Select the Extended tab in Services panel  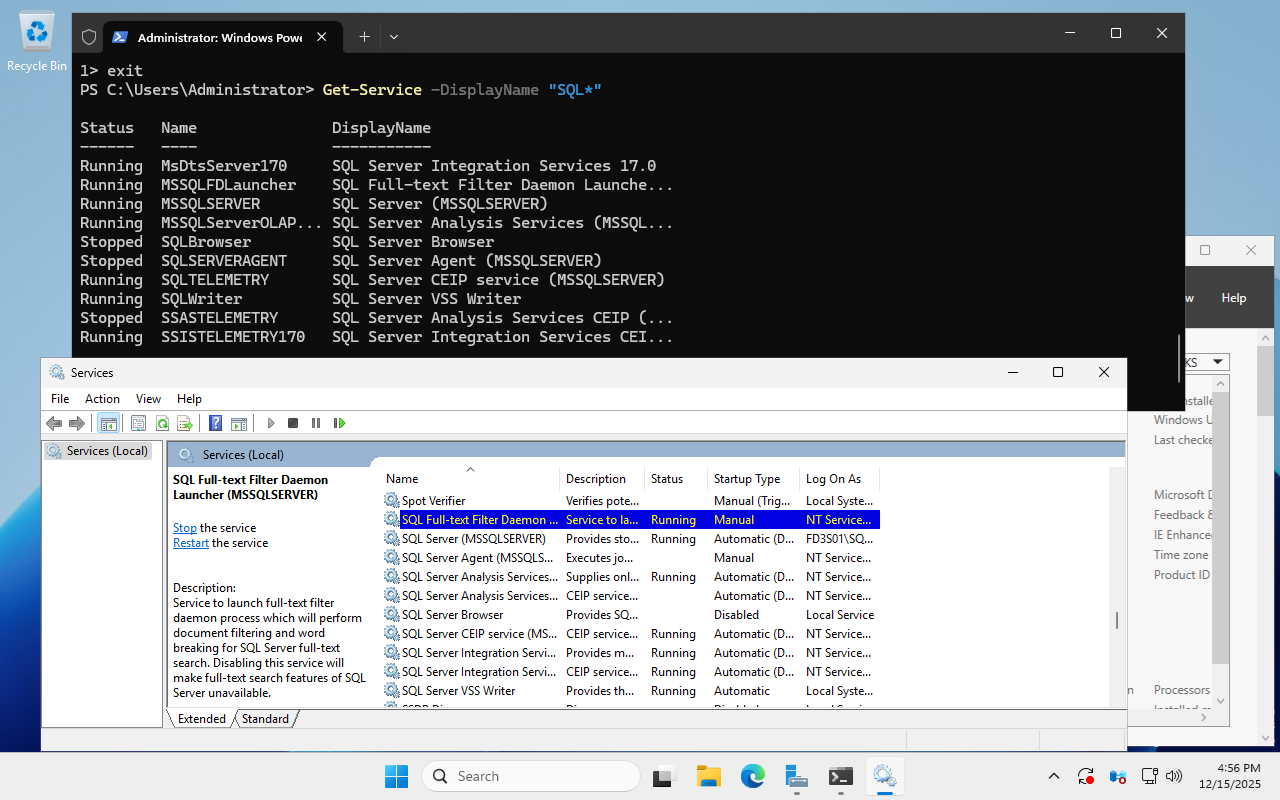click(201, 718)
